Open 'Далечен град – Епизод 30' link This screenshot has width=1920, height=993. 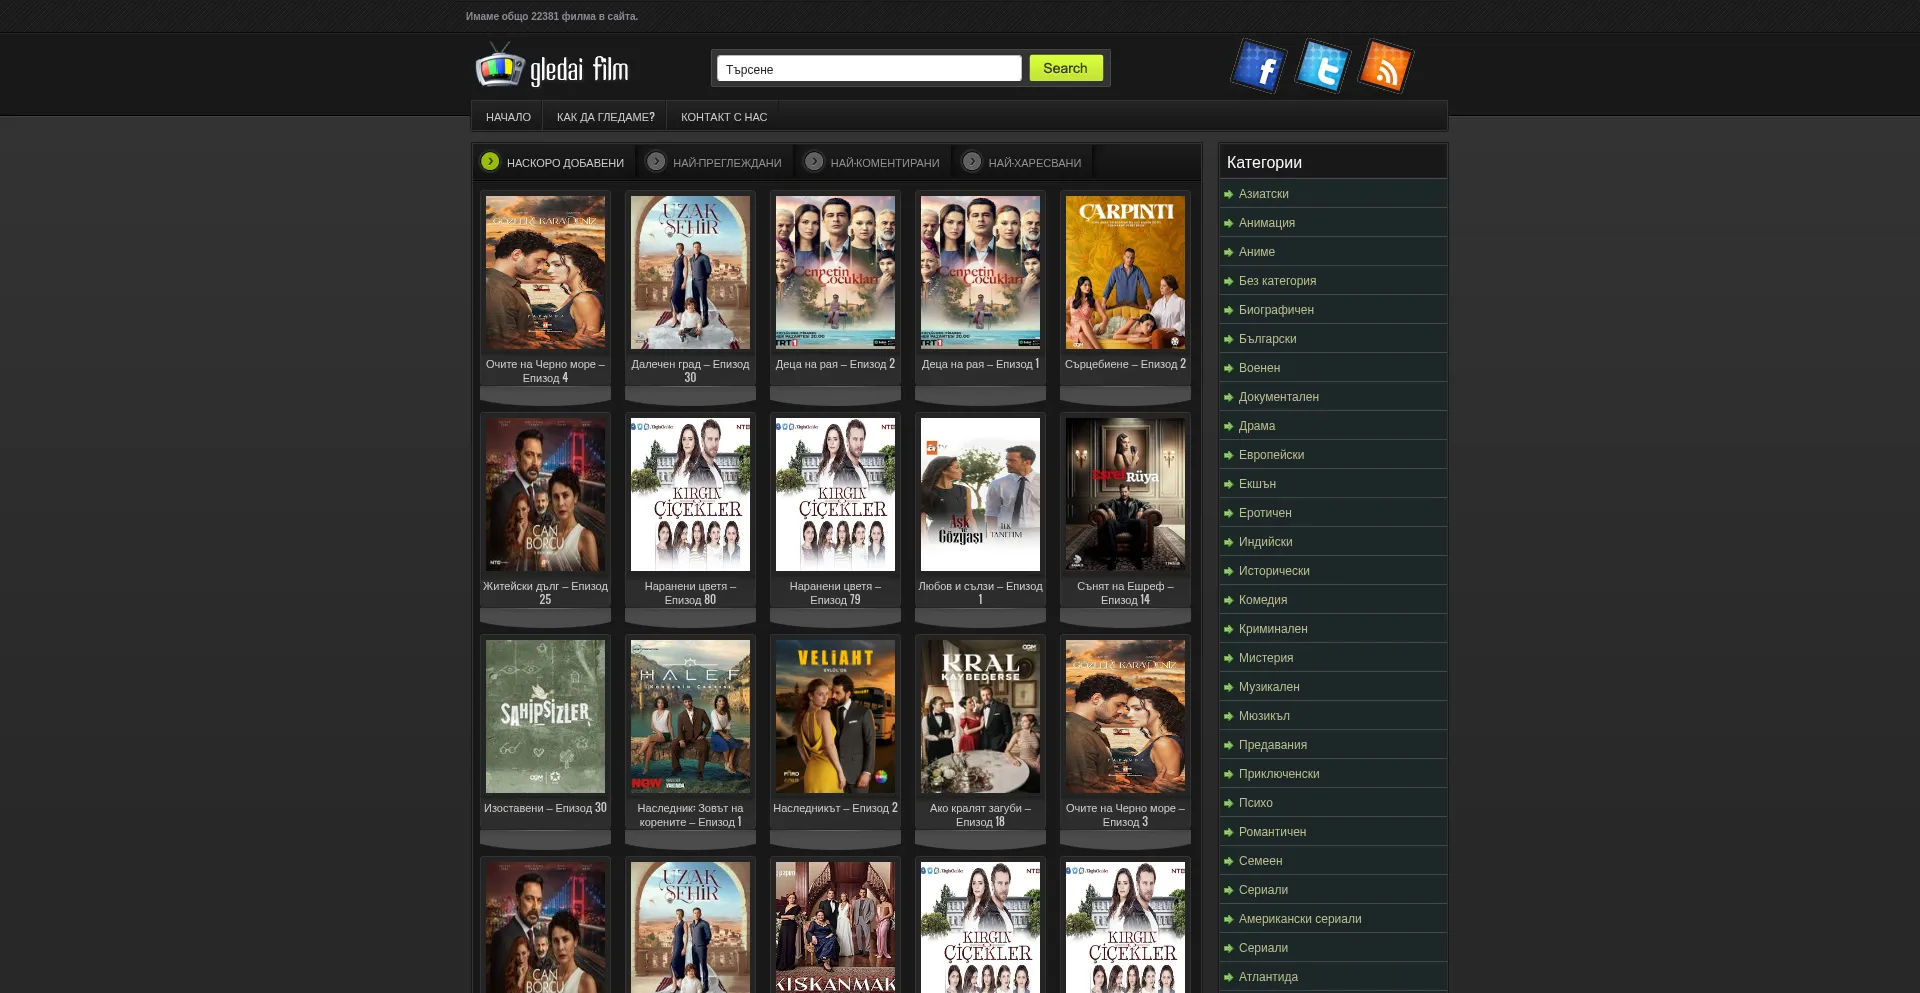(690, 371)
